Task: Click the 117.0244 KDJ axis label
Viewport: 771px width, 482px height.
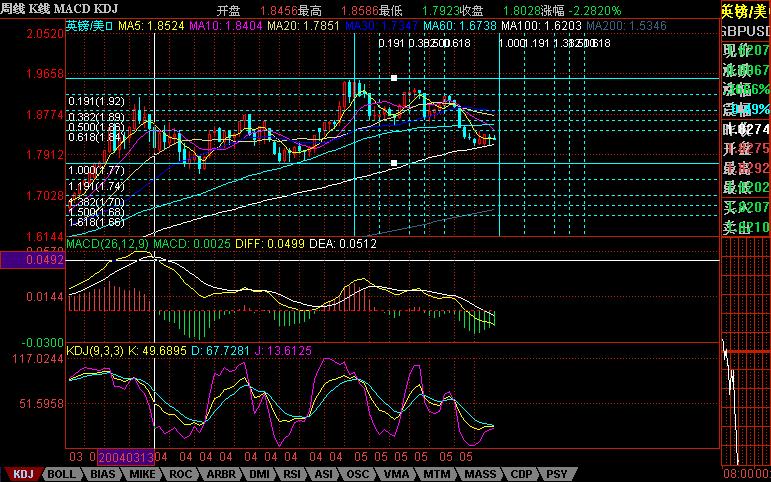Action: click(x=38, y=359)
